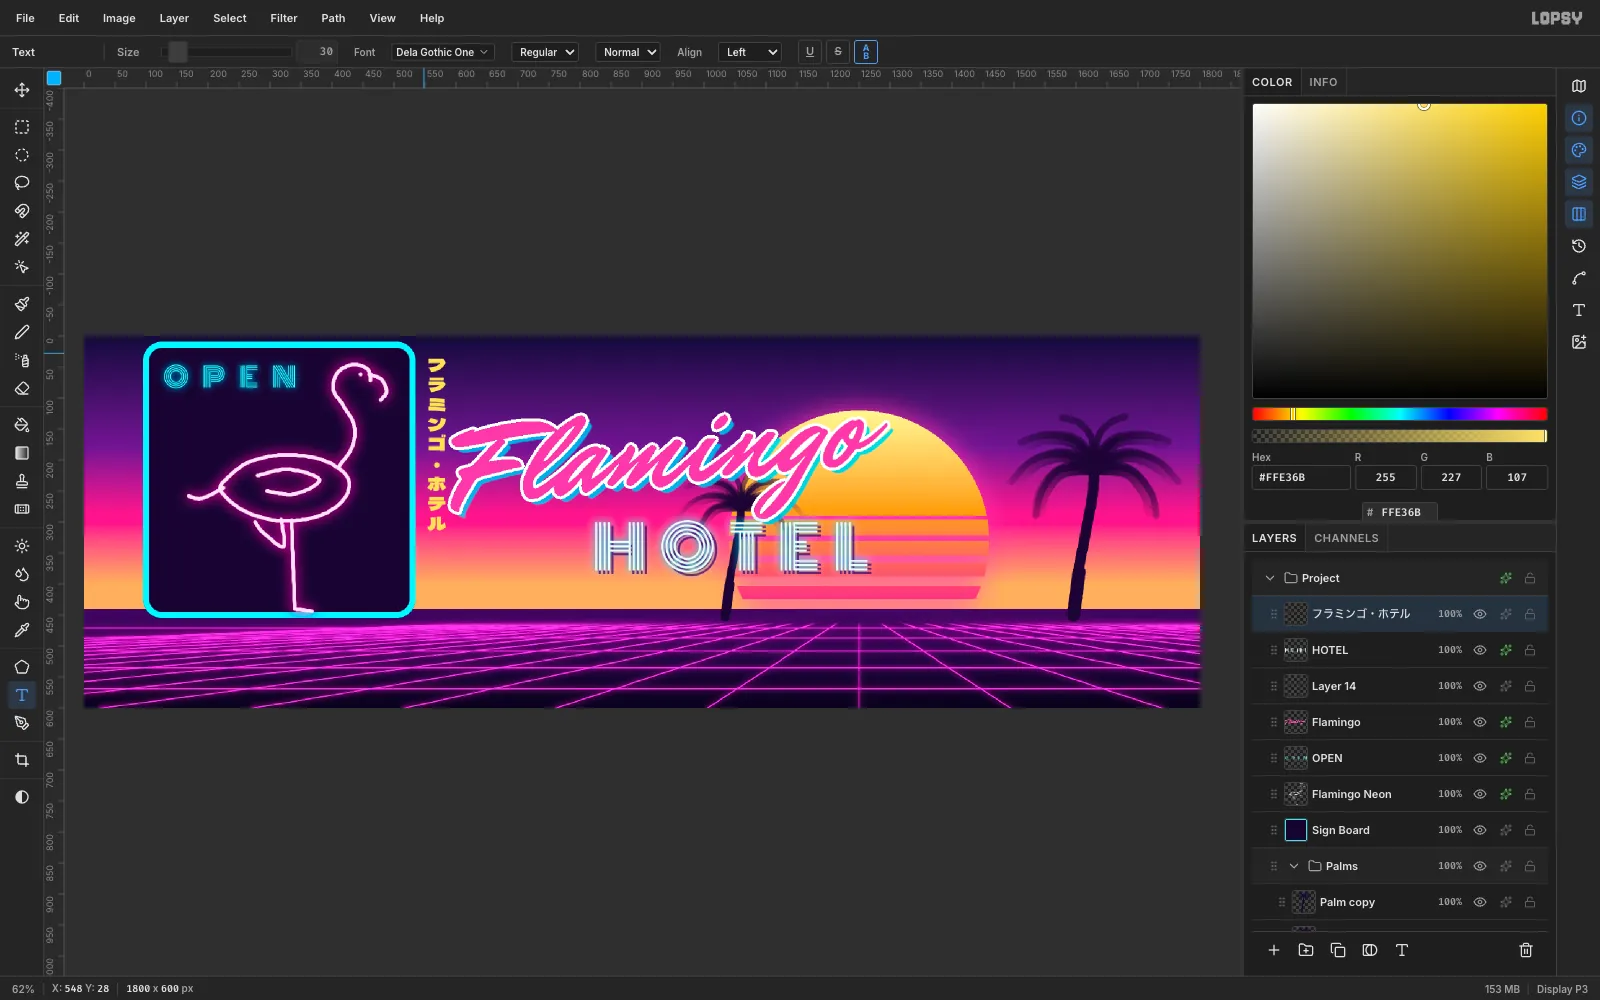Open the Font family dropdown
Image resolution: width=1600 pixels, height=1000 pixels.
point(442,52)
